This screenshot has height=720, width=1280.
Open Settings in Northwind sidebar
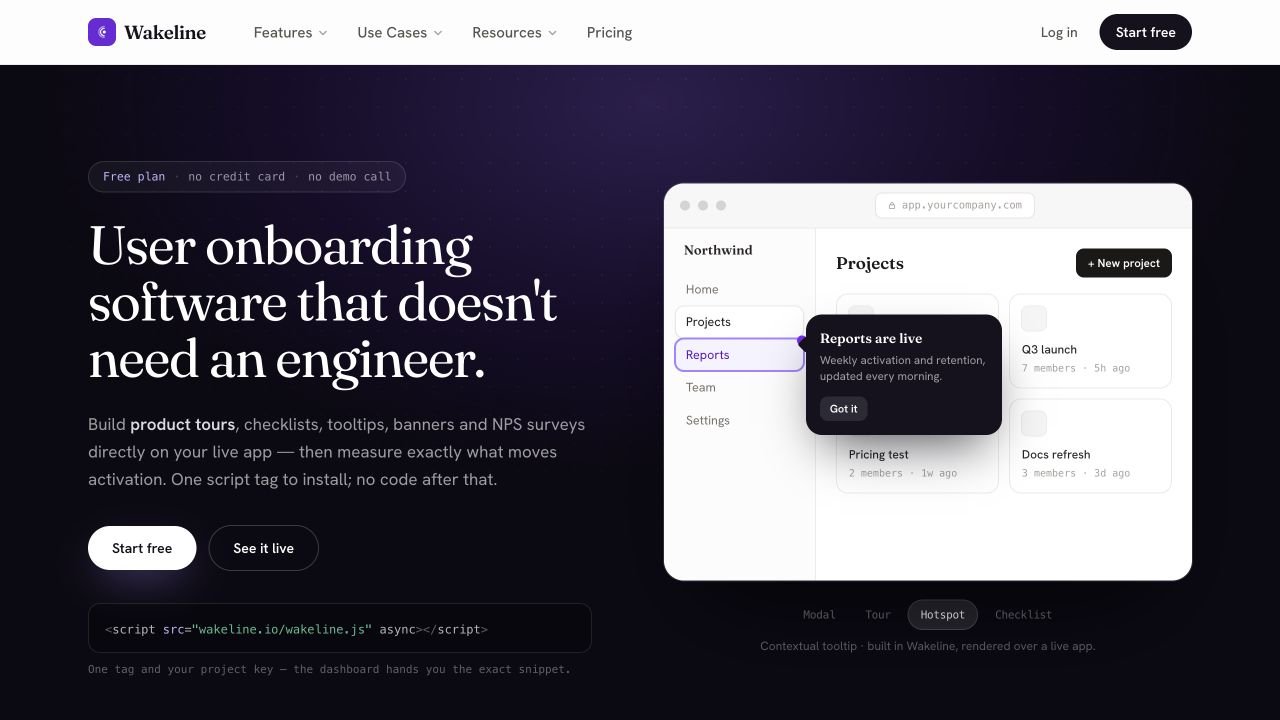(x=739, y=420)
